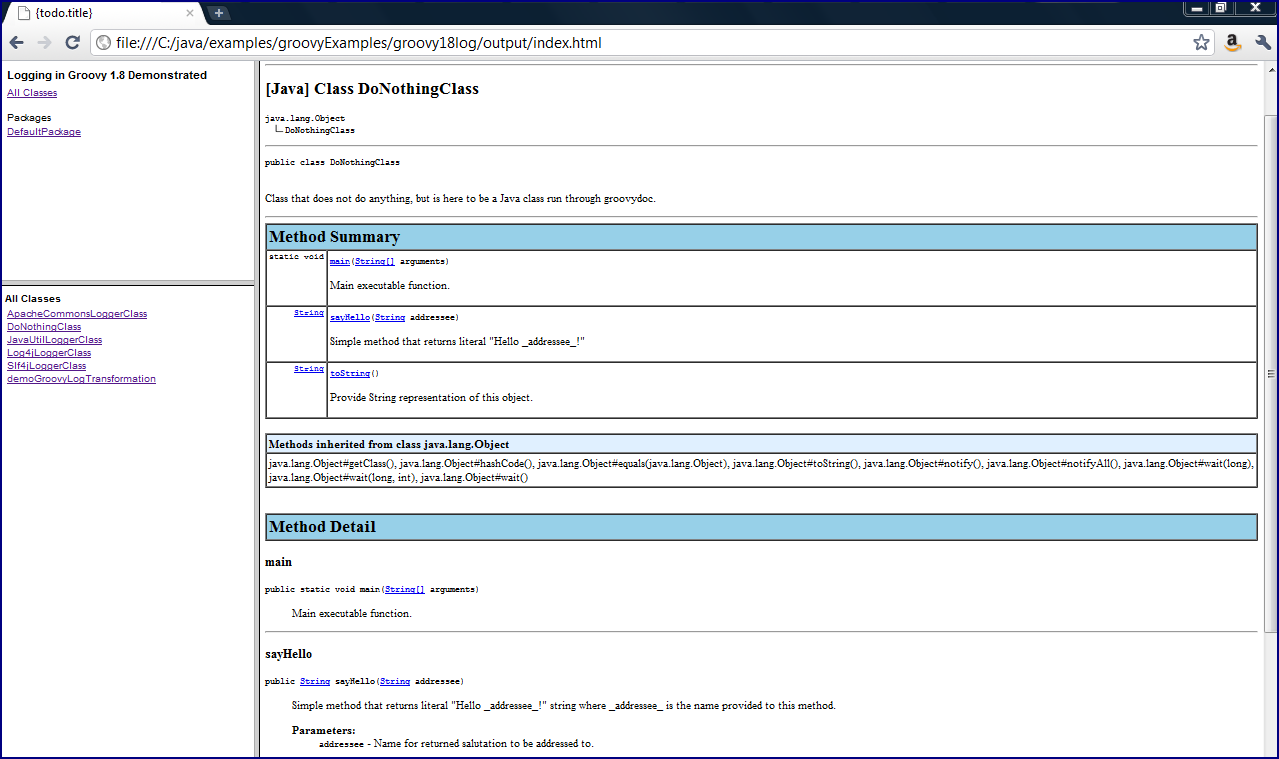Open a new tab with the plus button
The image size is (1279, 759).
coord(218,13)
